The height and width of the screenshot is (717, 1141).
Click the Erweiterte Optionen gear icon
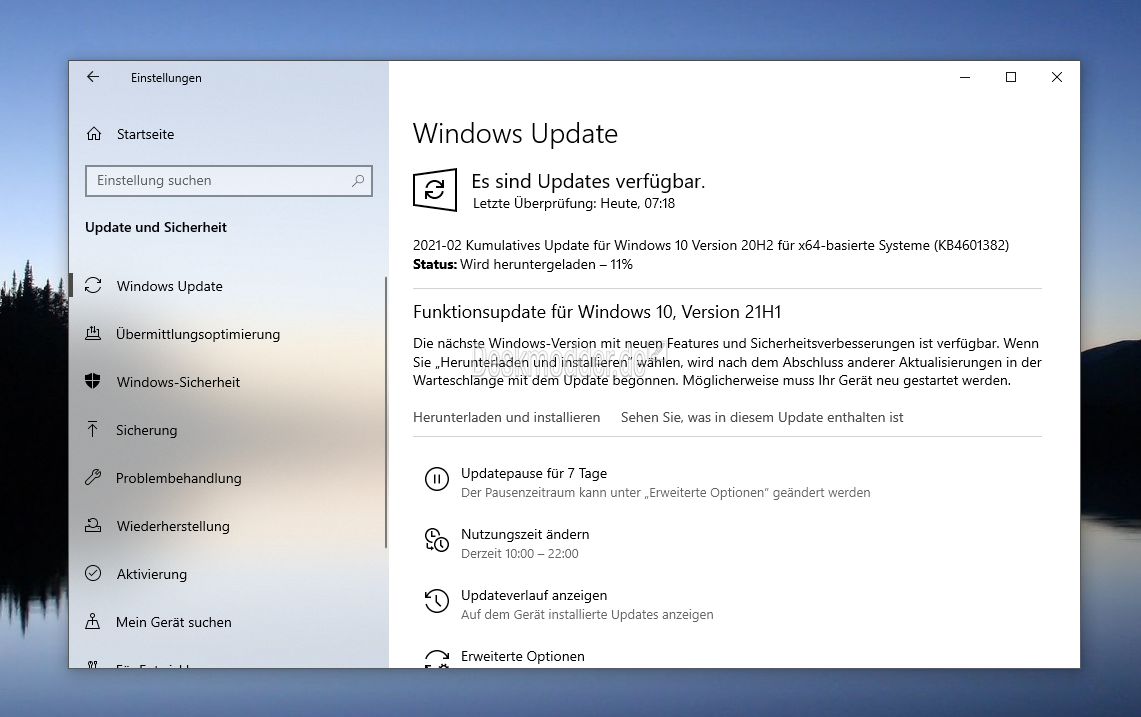pyautogui.click(x=437, y=659)
